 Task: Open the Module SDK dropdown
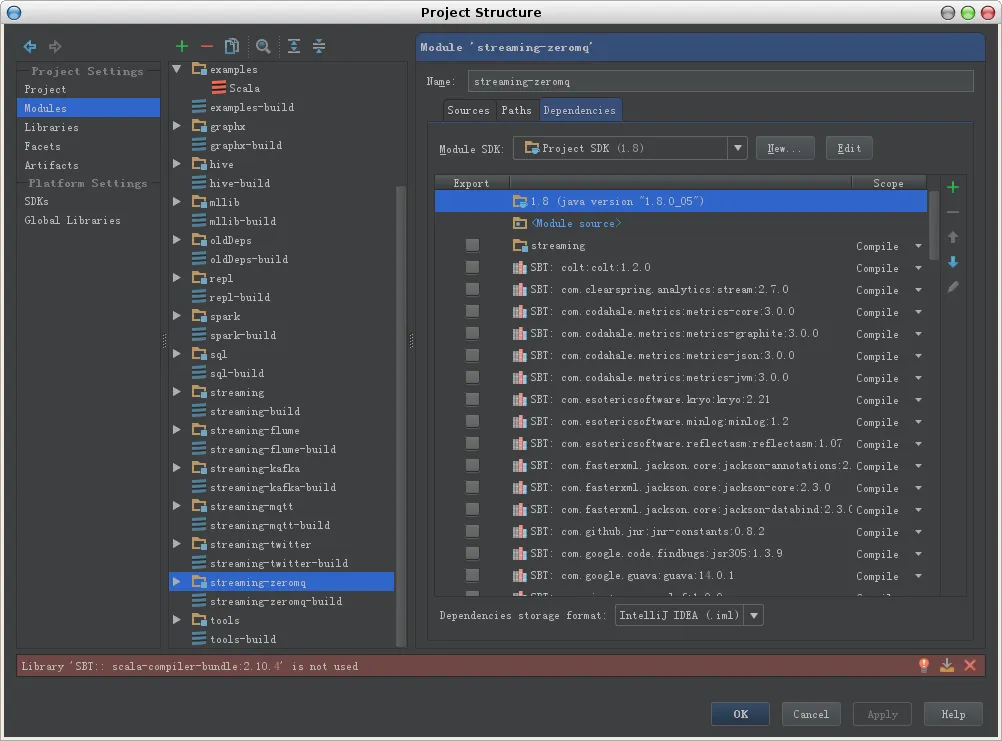[737, 148]
